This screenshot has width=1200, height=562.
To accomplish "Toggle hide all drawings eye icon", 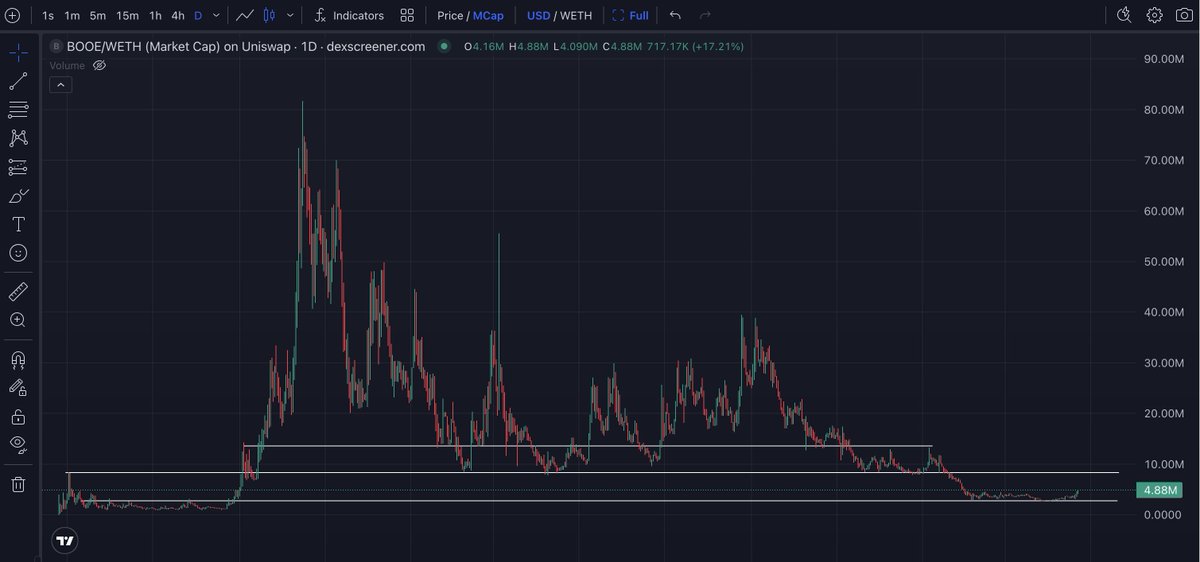I will [x=18, y=444].
